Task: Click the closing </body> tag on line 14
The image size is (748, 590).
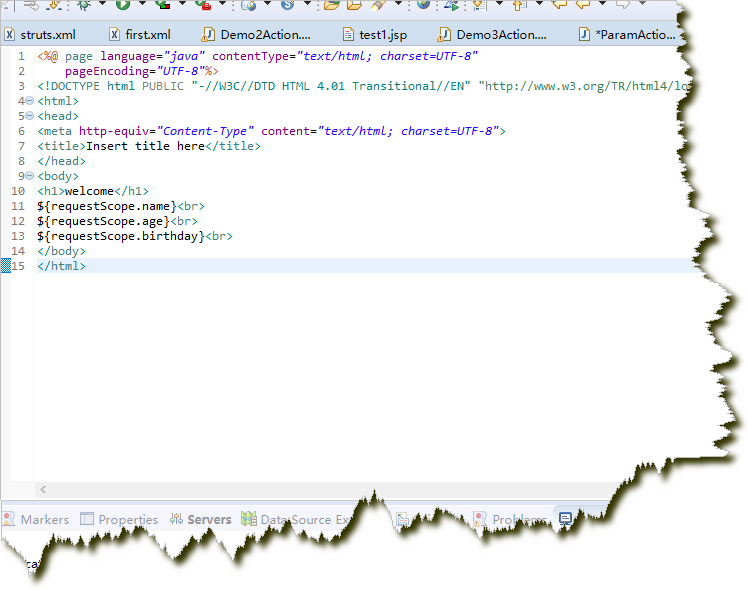Action: tap(62, 251)
